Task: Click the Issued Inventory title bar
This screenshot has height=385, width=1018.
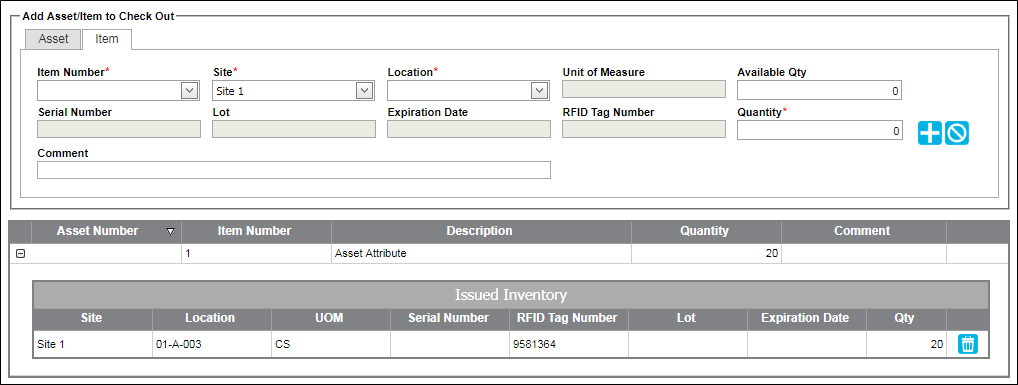Action: click(511, 295)
